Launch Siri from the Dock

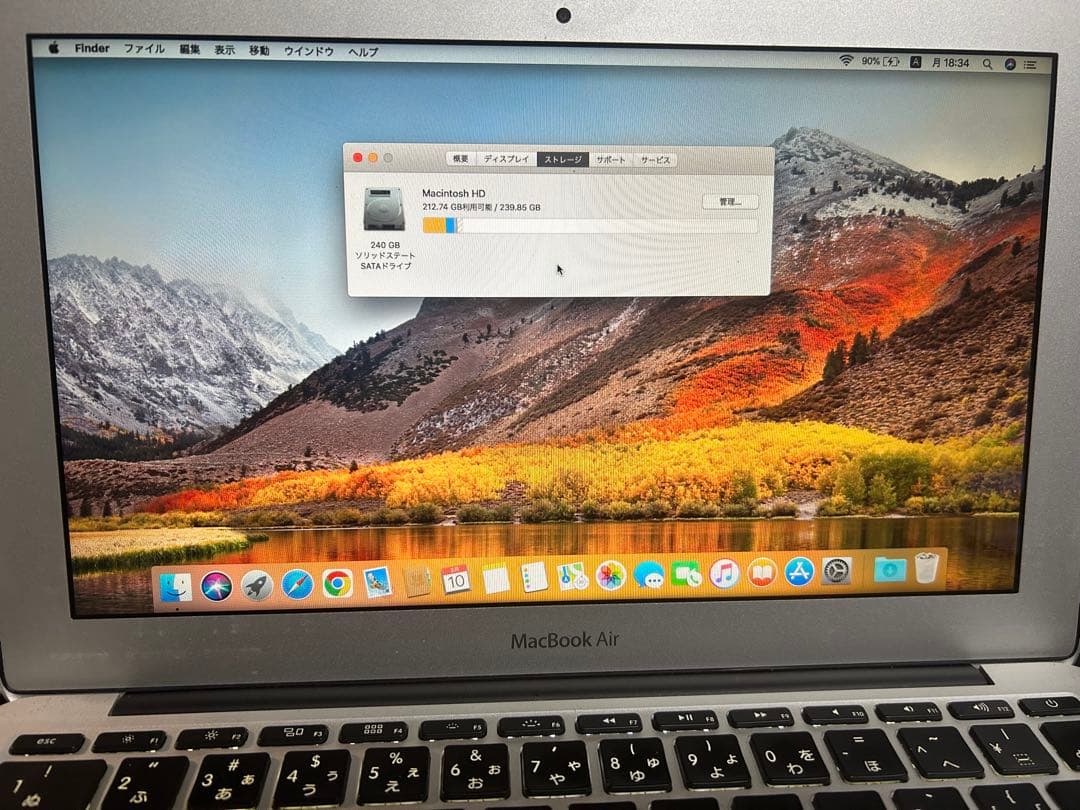tap(216, 587)
